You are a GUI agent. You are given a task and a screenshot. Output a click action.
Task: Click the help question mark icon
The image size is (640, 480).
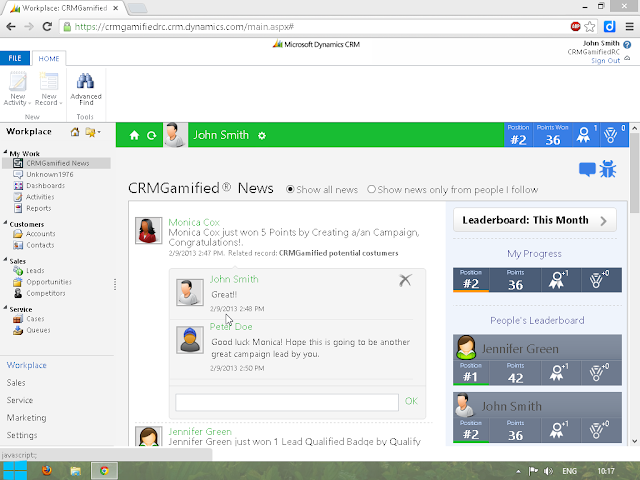627,44
